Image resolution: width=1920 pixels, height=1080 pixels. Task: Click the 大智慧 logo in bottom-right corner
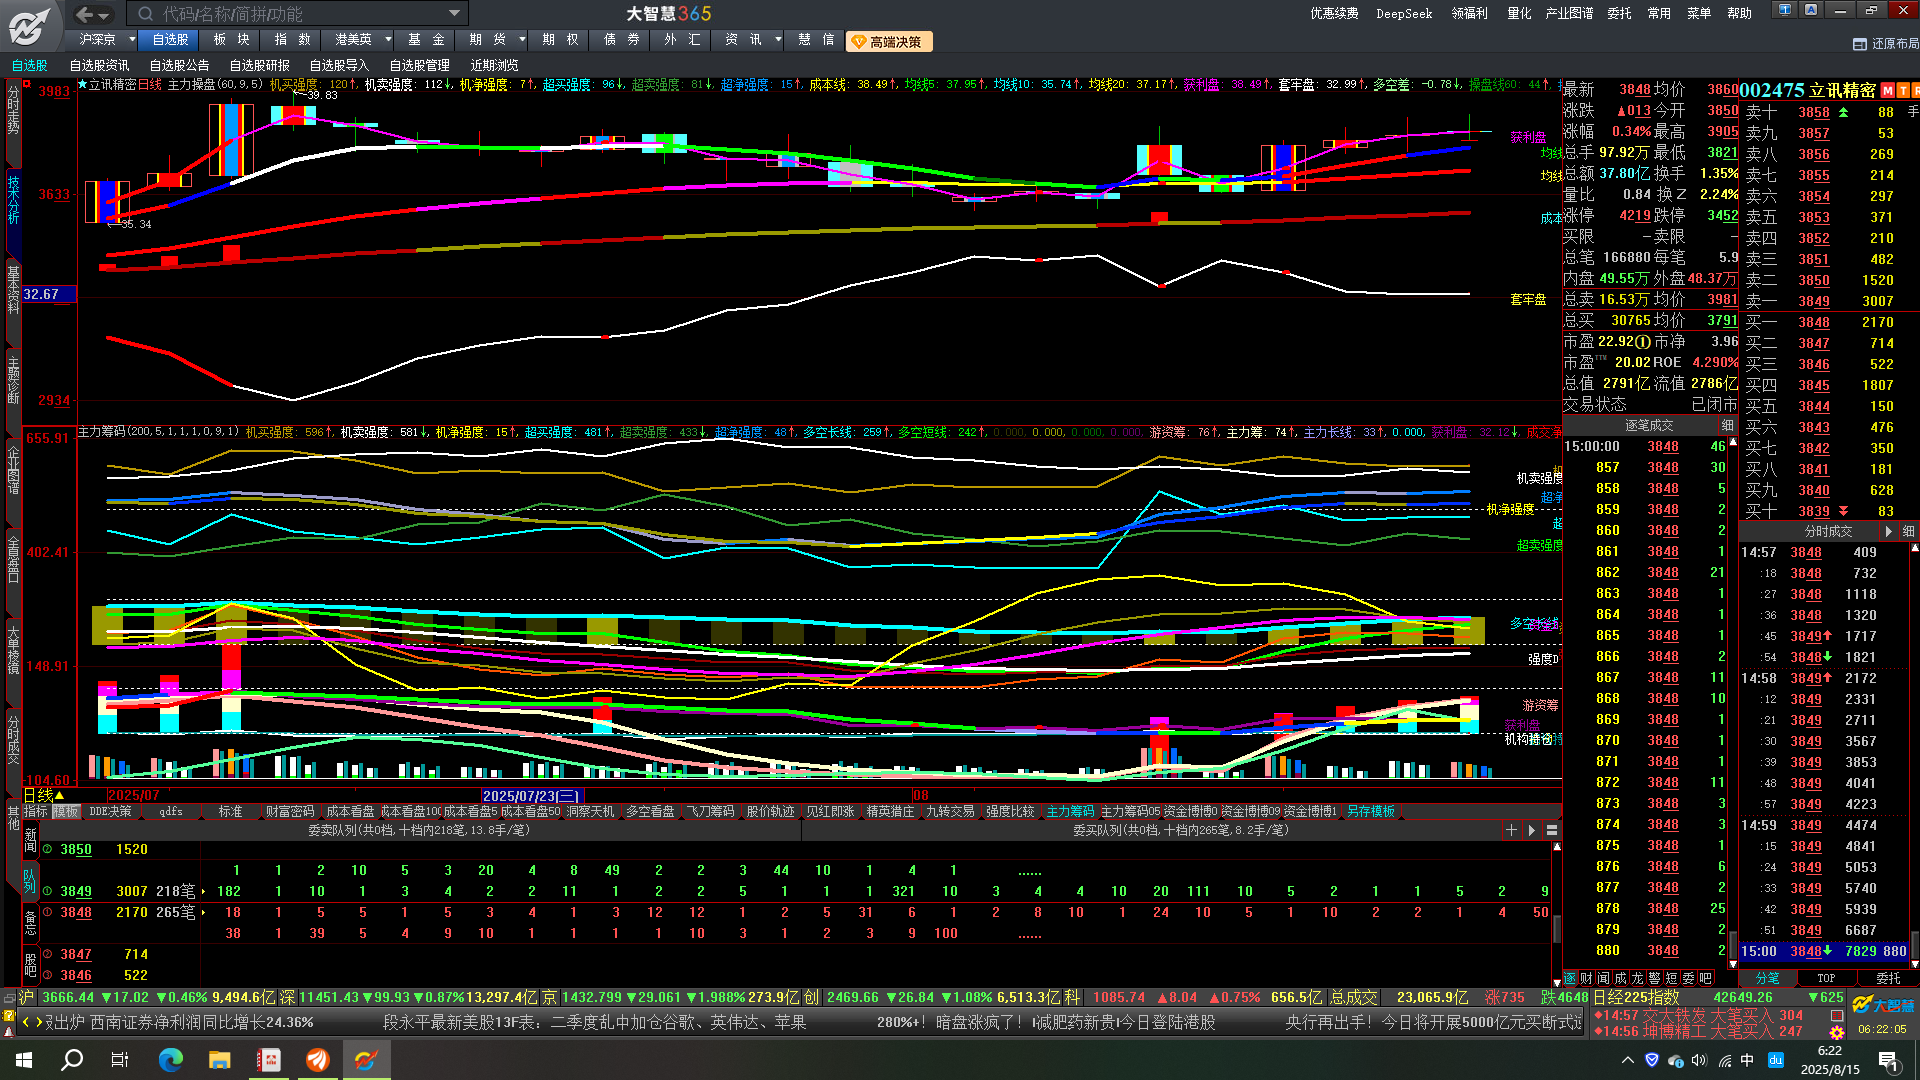tap(1882, 1005)
